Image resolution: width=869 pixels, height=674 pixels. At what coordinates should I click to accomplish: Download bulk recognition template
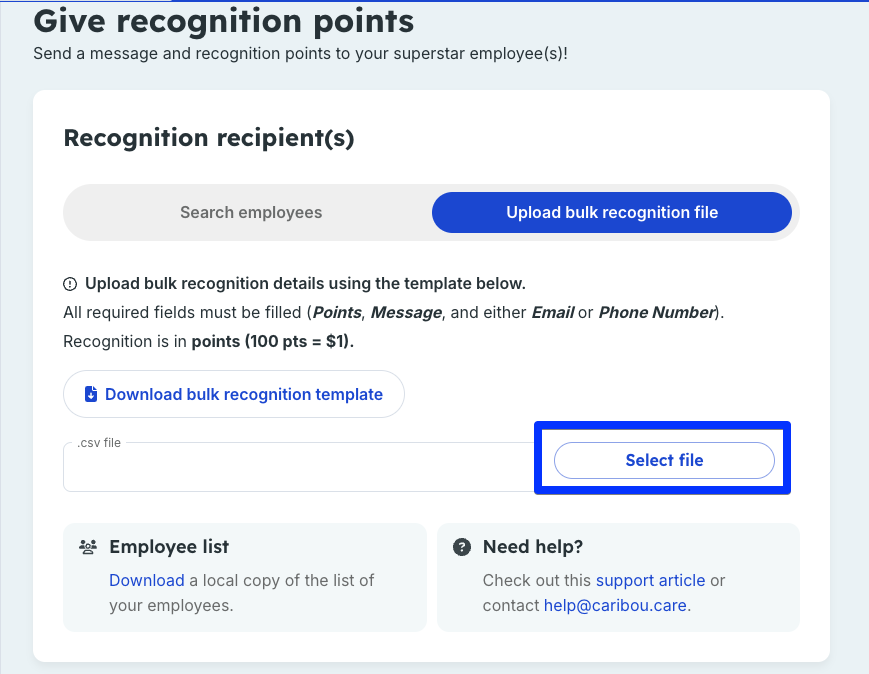(x=234, y=394)
